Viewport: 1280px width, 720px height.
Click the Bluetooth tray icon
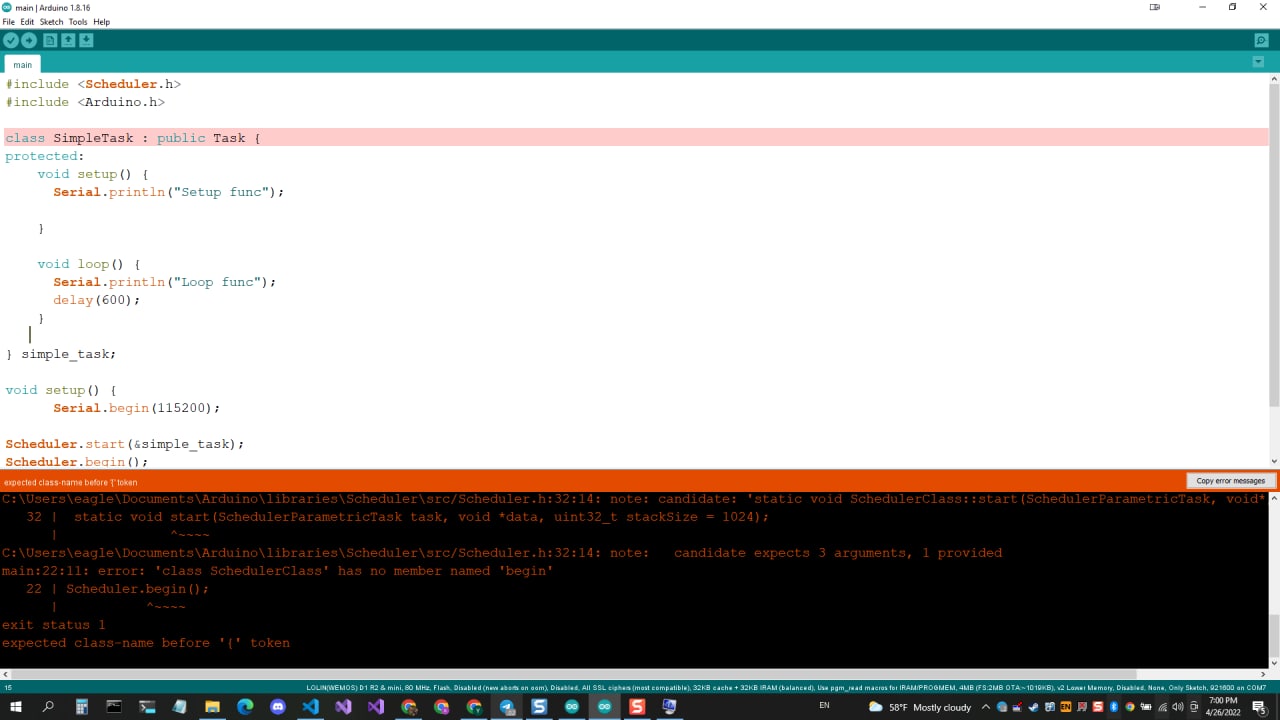pos(1114,707)
